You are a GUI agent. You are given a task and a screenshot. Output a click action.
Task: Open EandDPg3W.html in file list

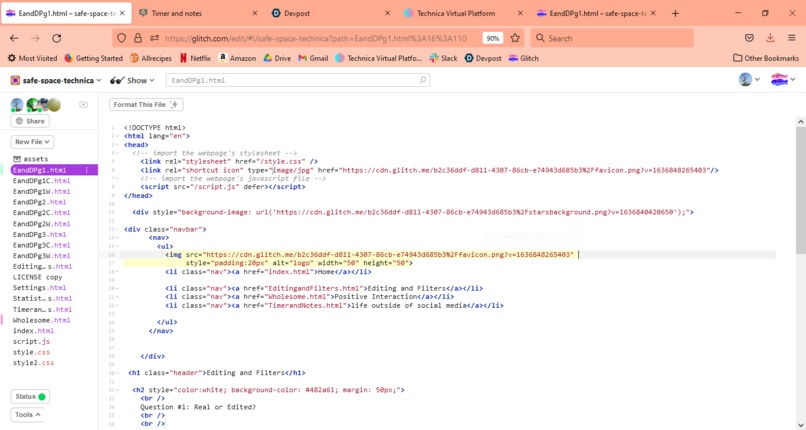tap(42, 256)
